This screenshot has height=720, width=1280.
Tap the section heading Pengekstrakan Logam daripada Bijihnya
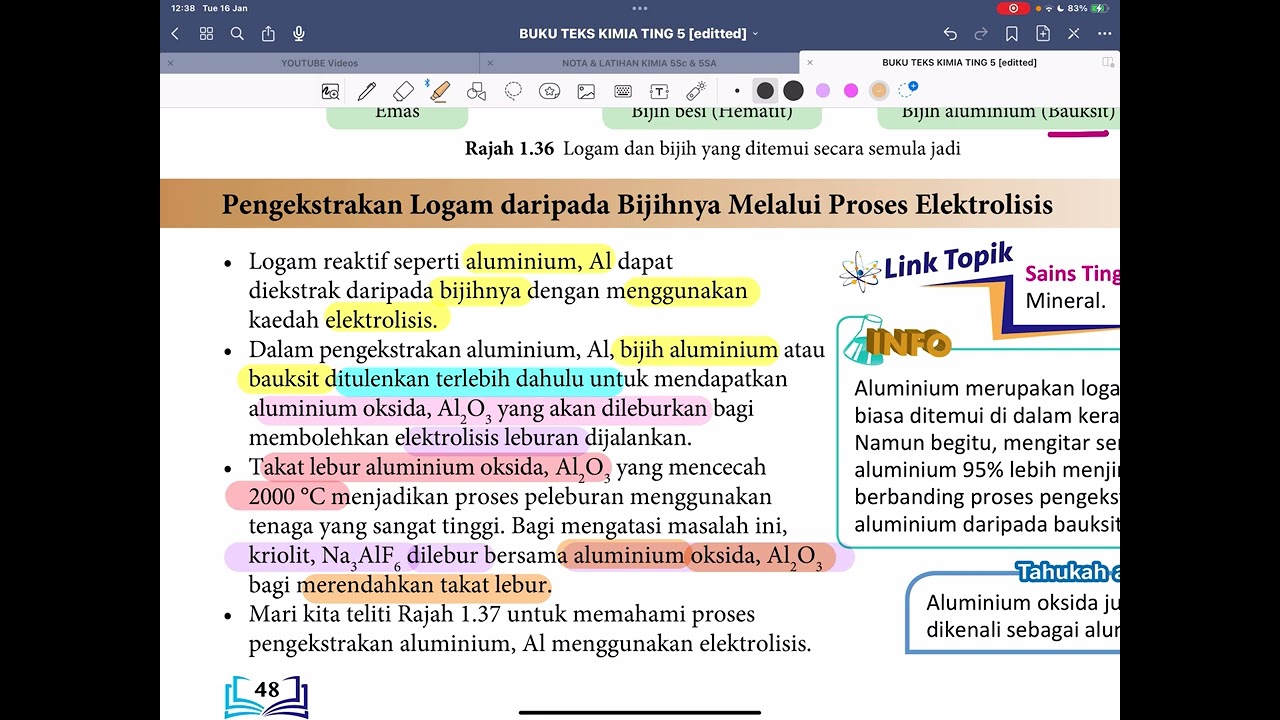click(637, 205)
